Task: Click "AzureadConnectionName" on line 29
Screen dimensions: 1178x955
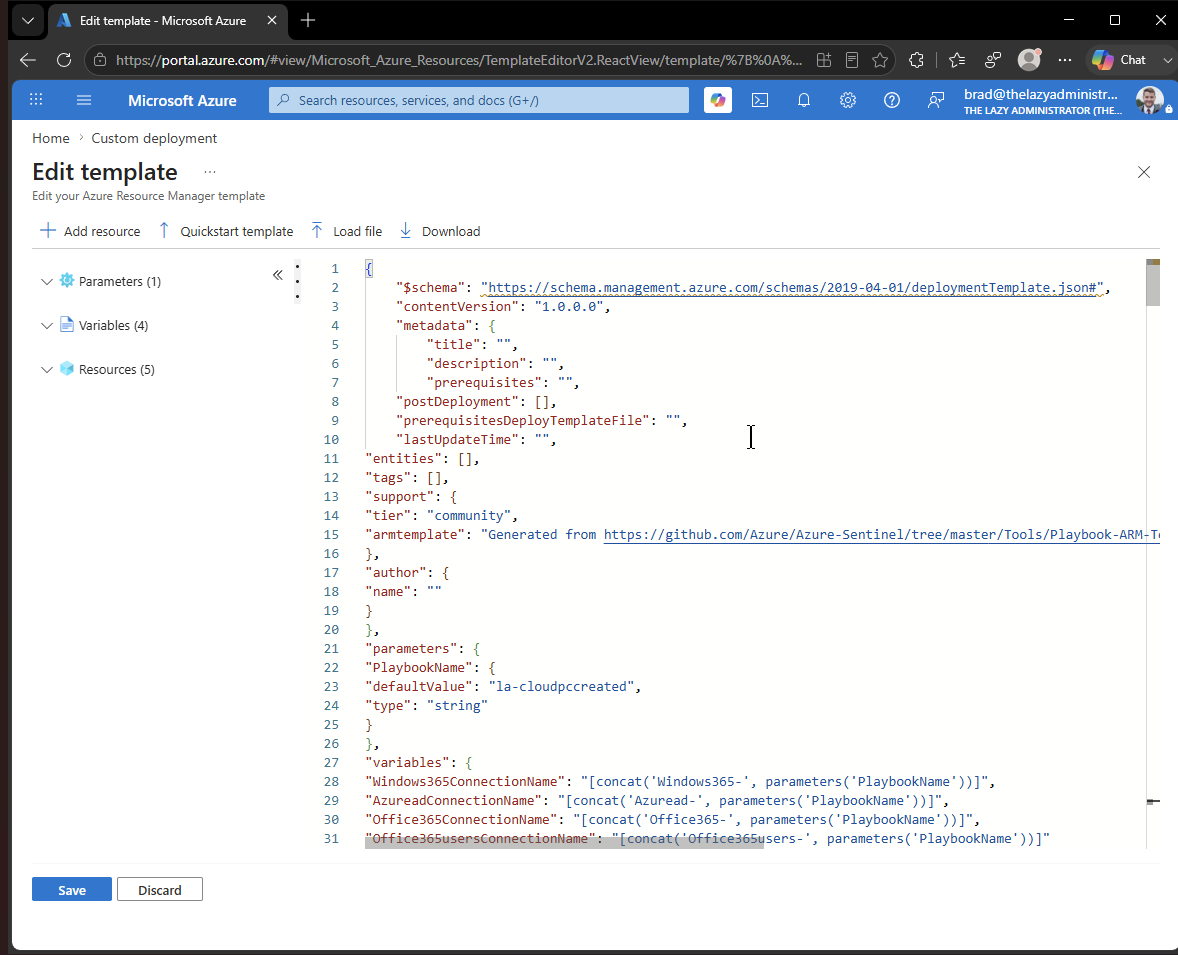Action: pos(453,800)
